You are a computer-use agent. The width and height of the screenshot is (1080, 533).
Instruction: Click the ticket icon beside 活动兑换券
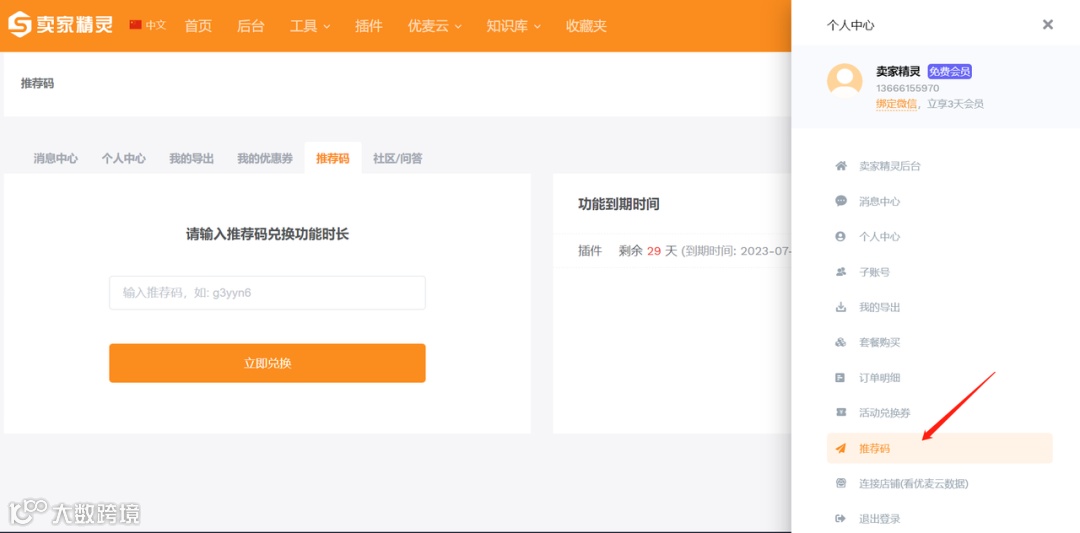pyautogui.click(x=840, y=412)
